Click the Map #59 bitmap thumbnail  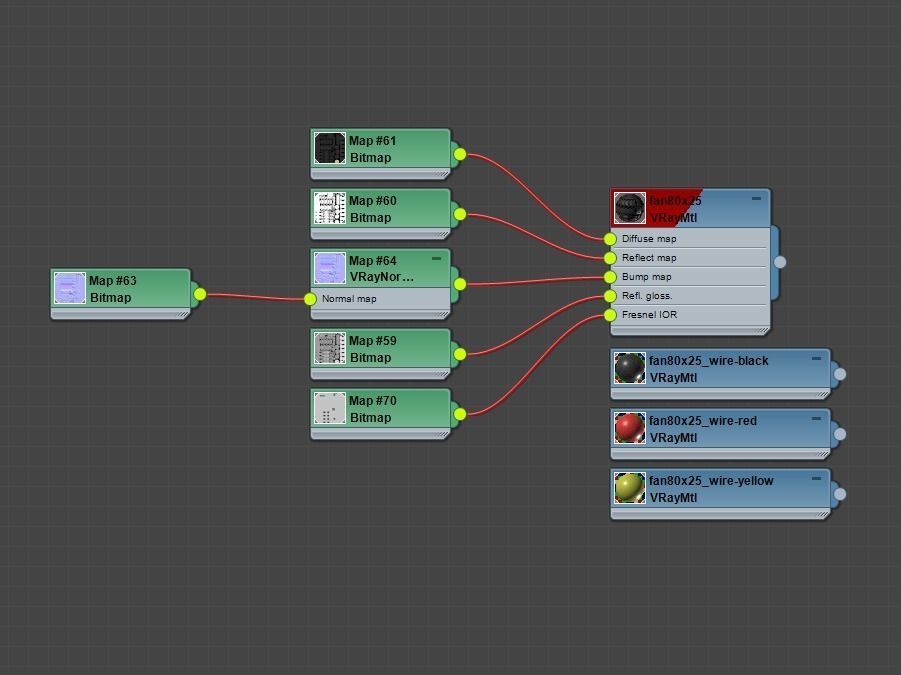[x=330, y=348]
